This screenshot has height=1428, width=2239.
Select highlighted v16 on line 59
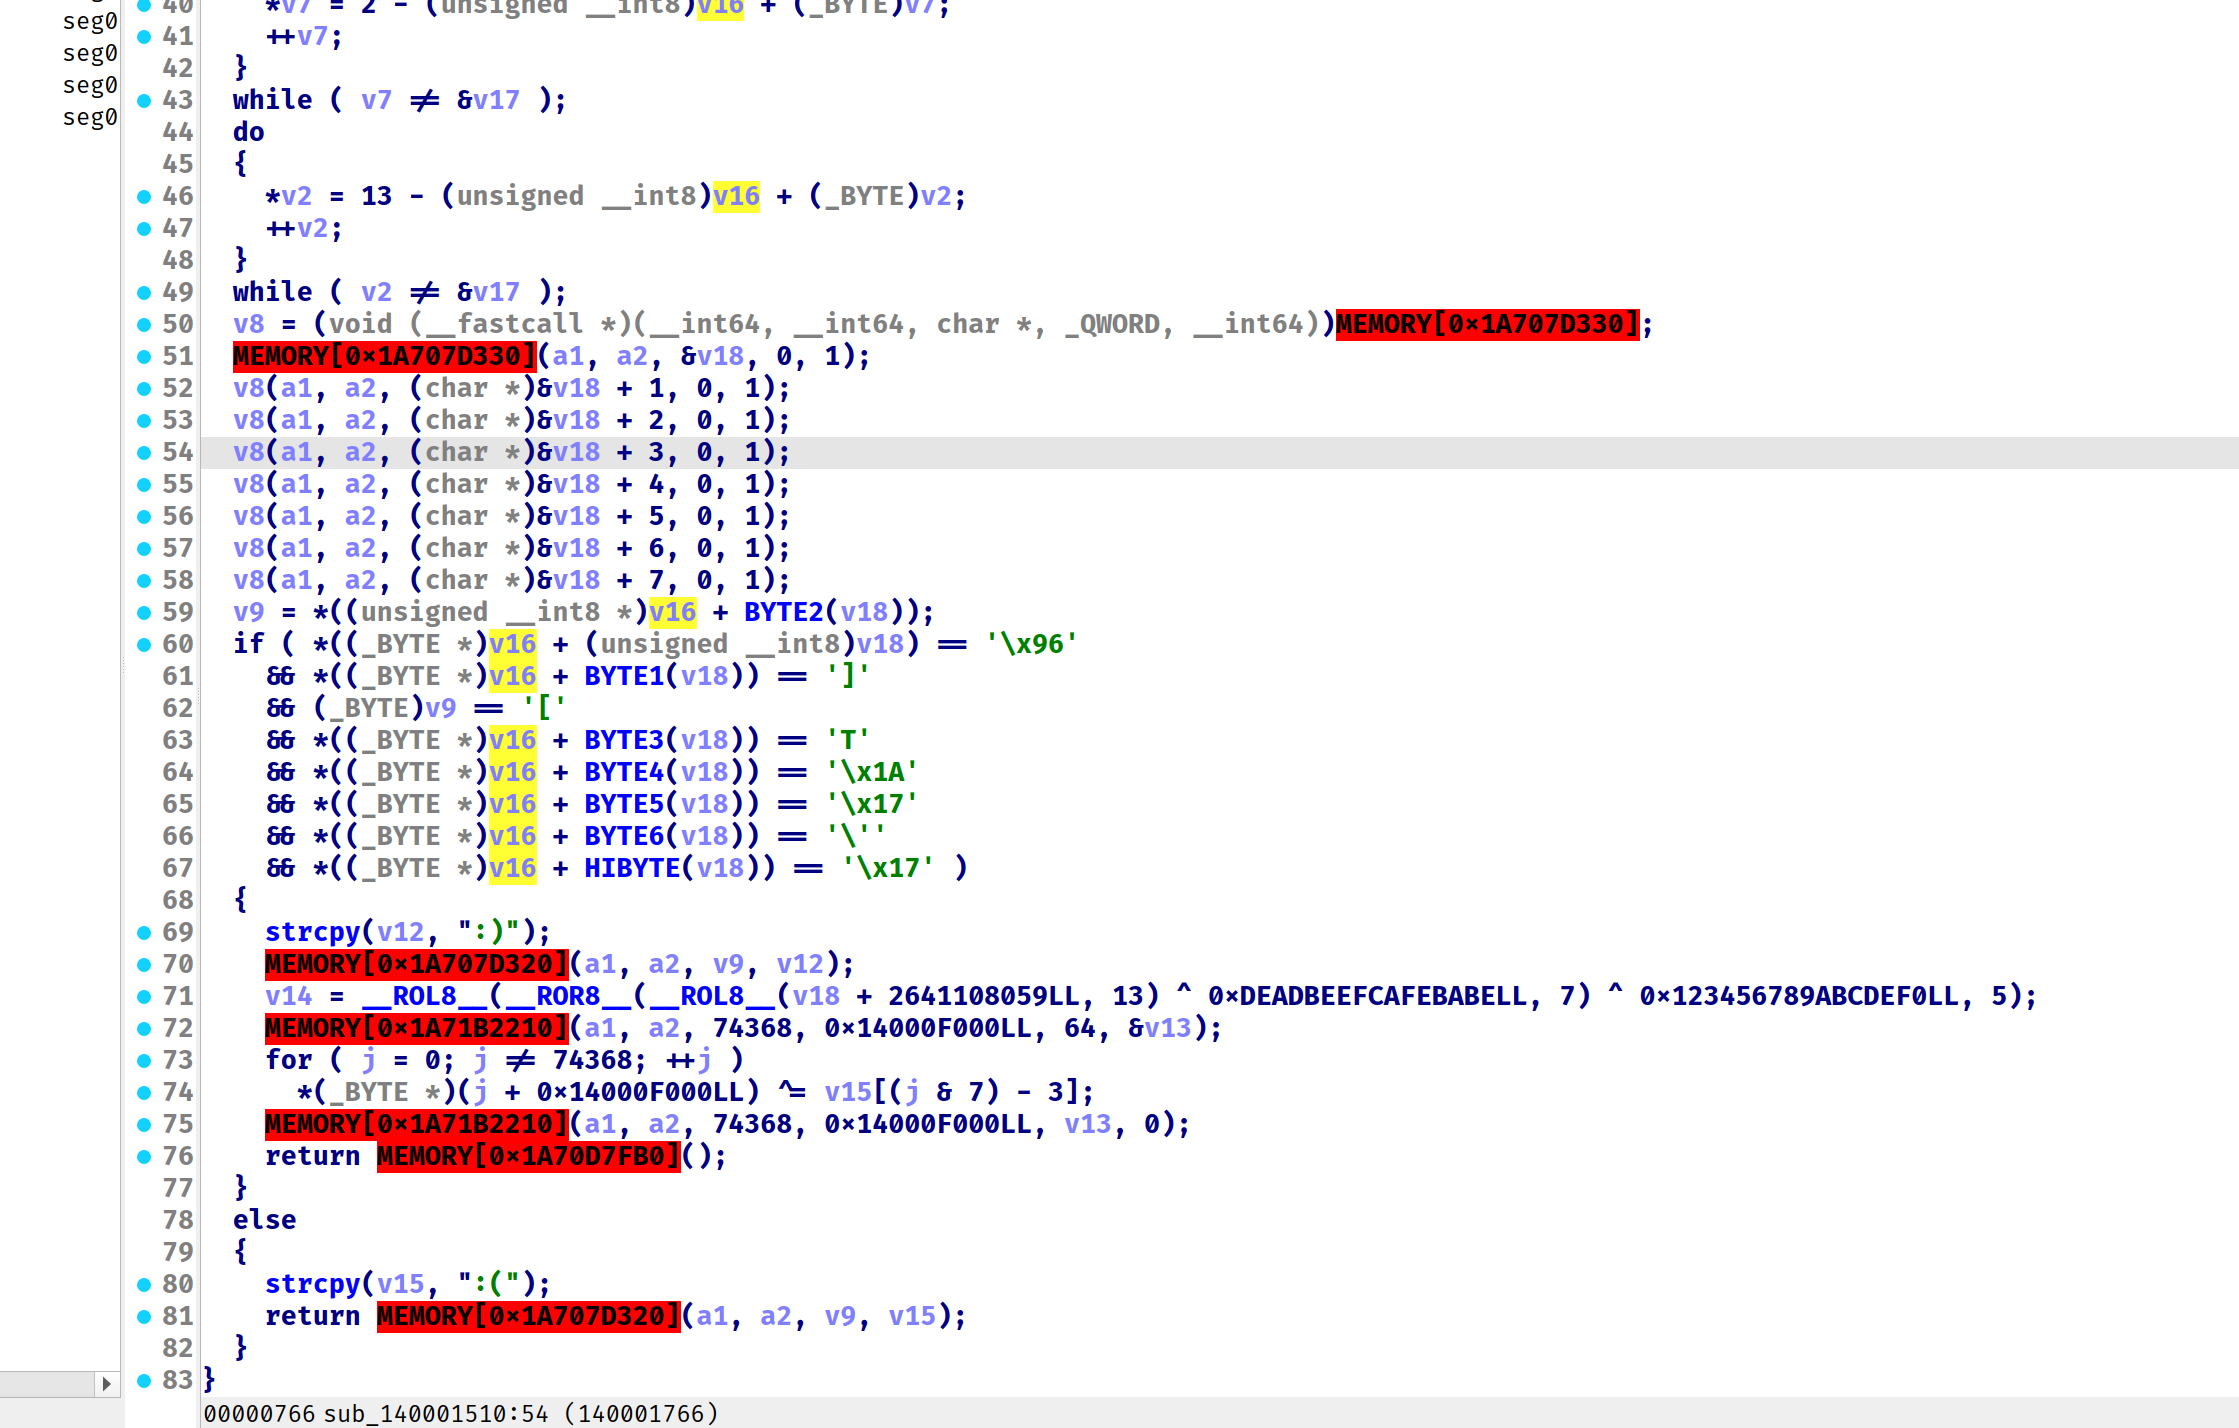tap(672, 612)
